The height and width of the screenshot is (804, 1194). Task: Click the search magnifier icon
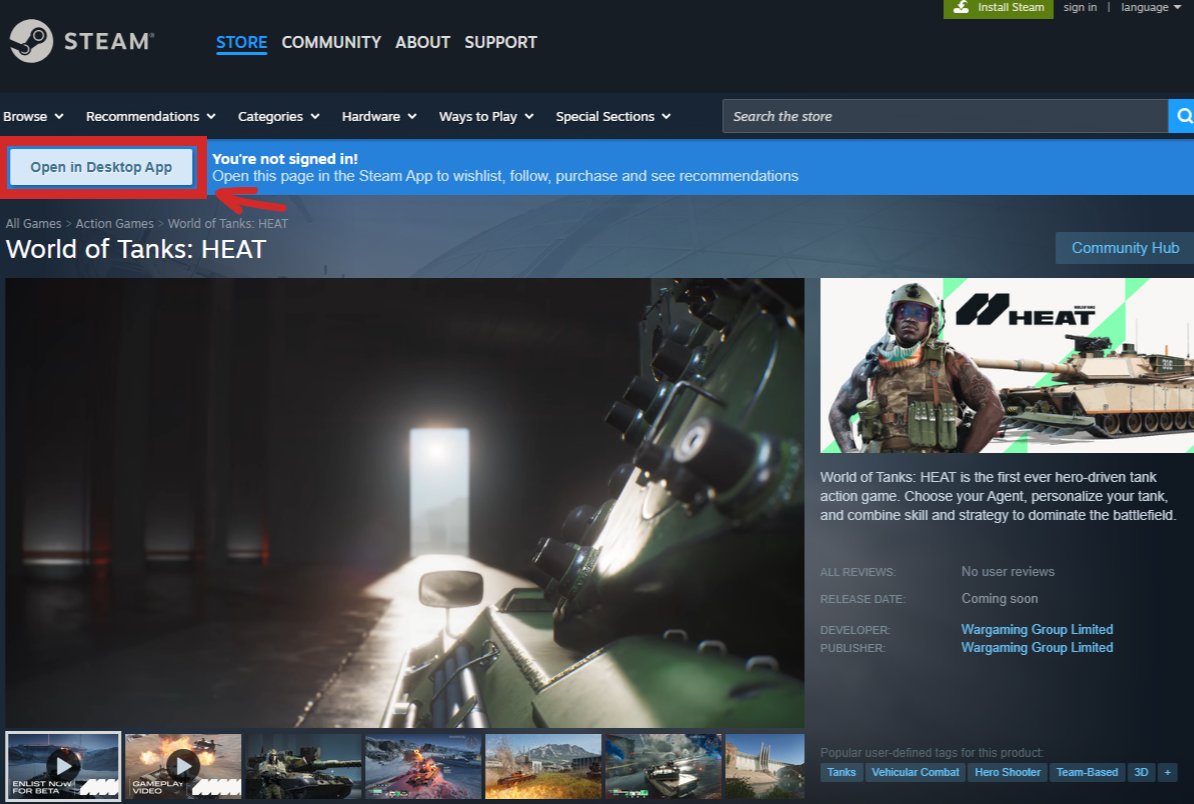pyautogui.click(x=1183, y=116)
